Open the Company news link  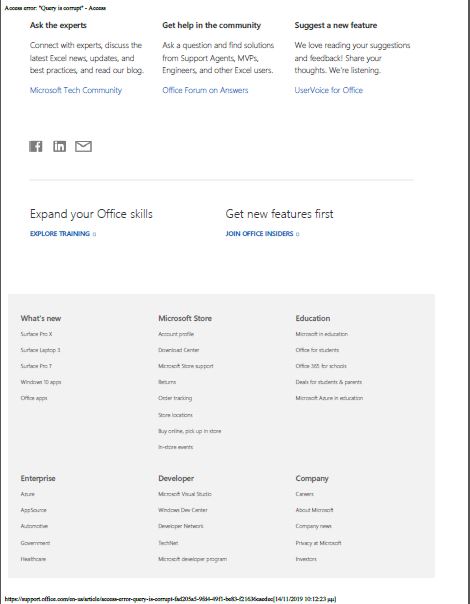click(x=314, y=526)
